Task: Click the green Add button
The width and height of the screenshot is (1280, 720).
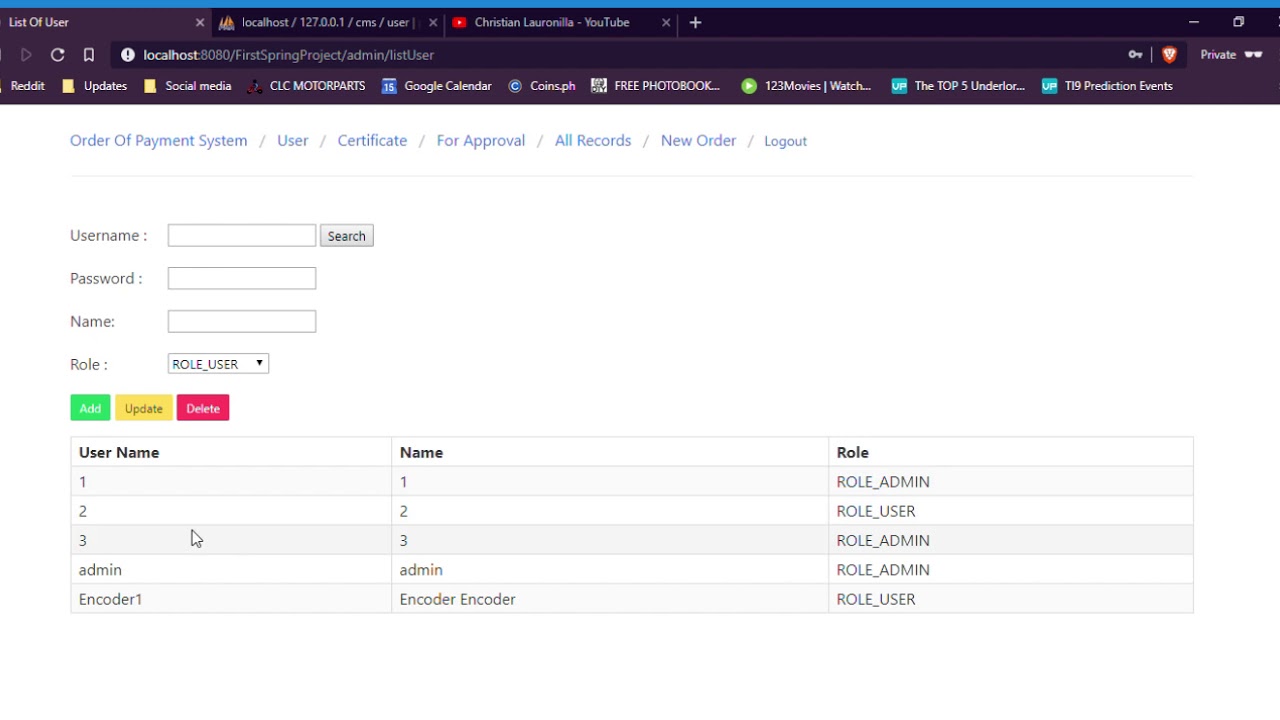Action: click(x=90, y=408)
